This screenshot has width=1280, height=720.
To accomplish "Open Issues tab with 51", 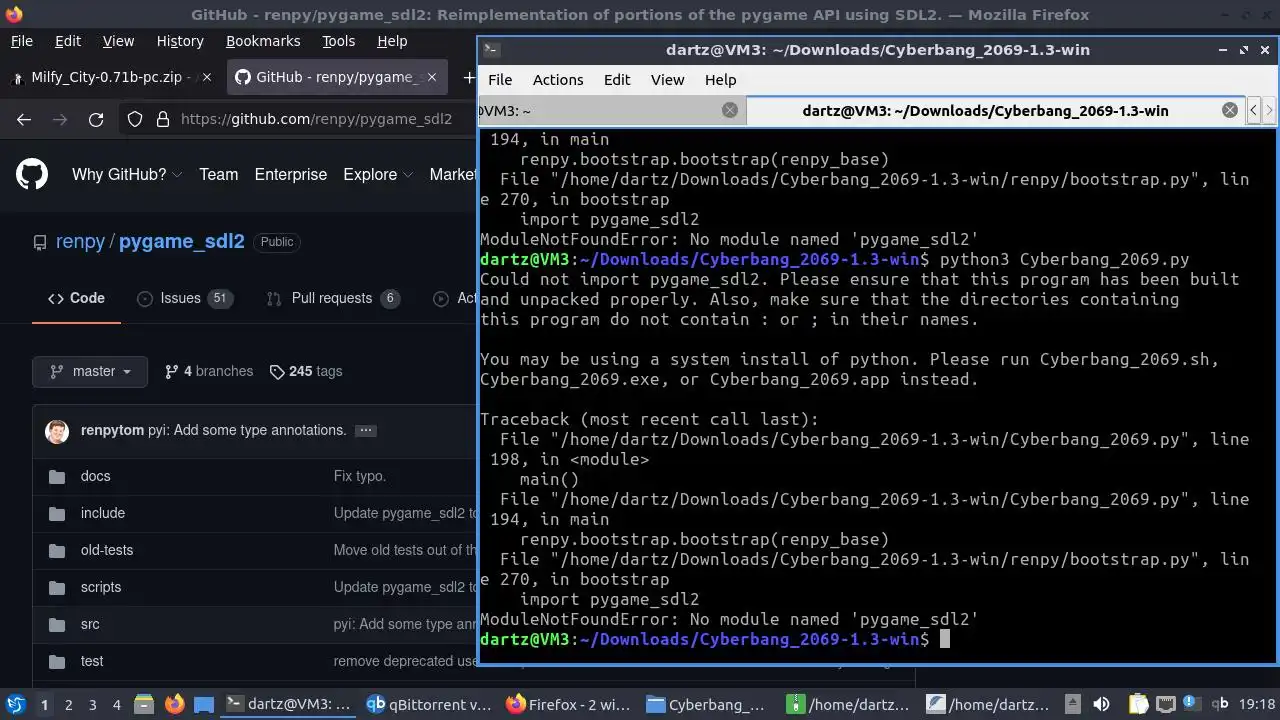I will pyautogui.click(x=184, y=298).
